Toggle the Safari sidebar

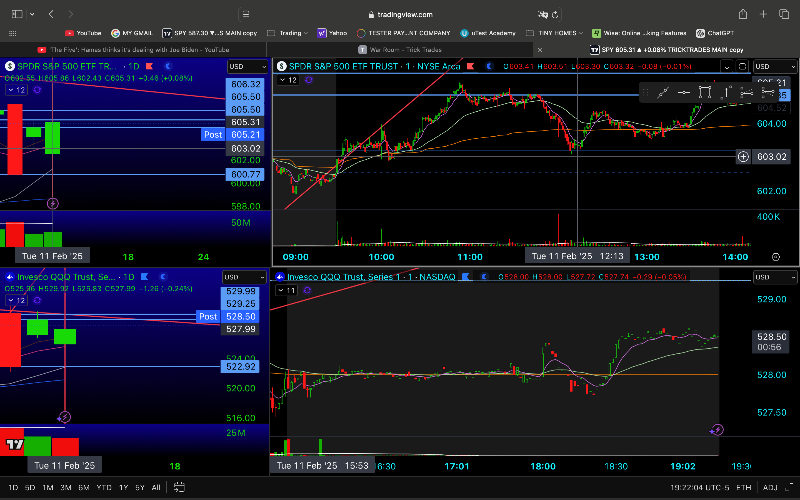tap(17, 14)
